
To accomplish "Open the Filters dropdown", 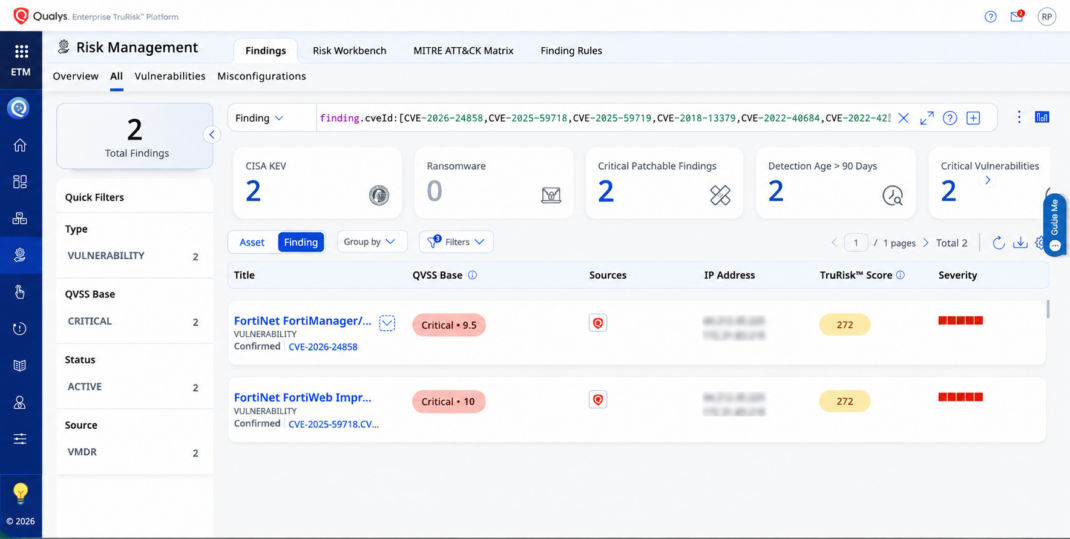I will tap(456, 242).
